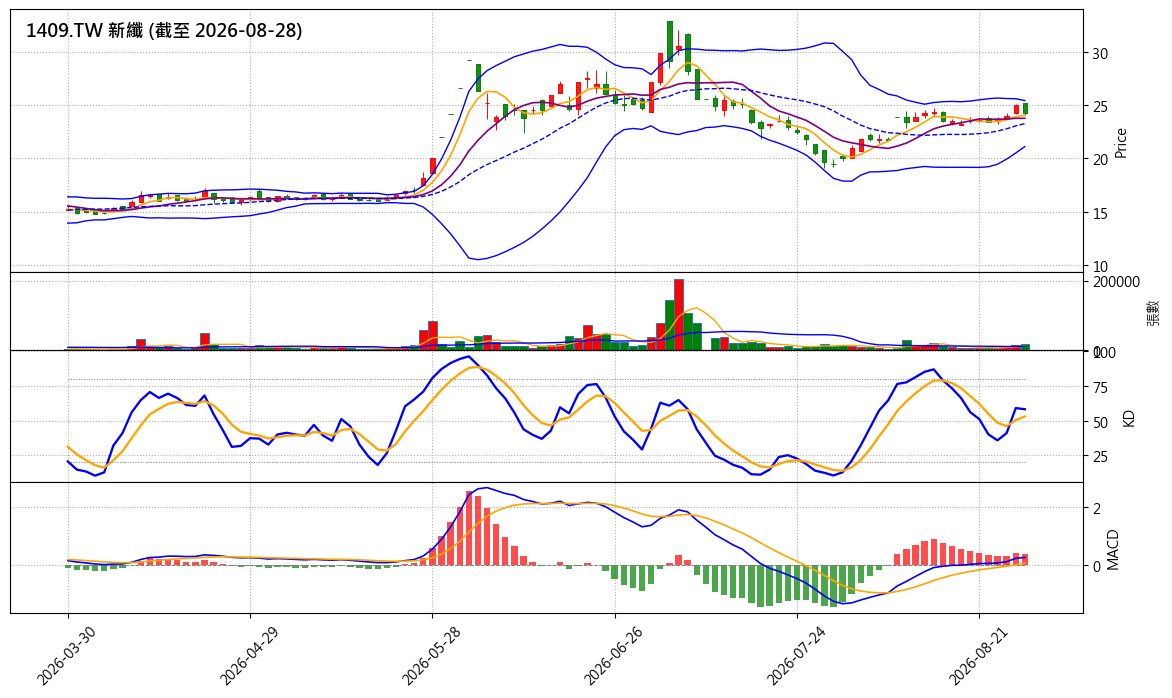Click the tallest red volume bar
The width and height of the screenshot is (1172, 698).
point(679,315)
